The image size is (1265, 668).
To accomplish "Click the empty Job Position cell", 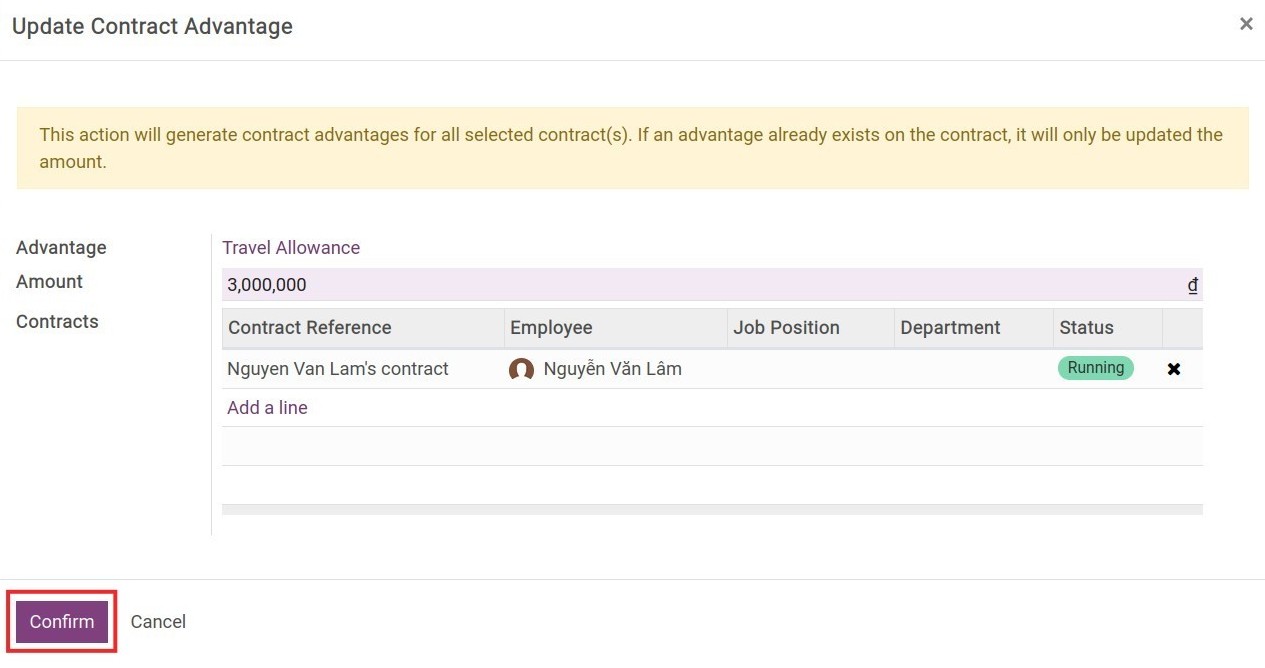I will click(x=810, y=369).
